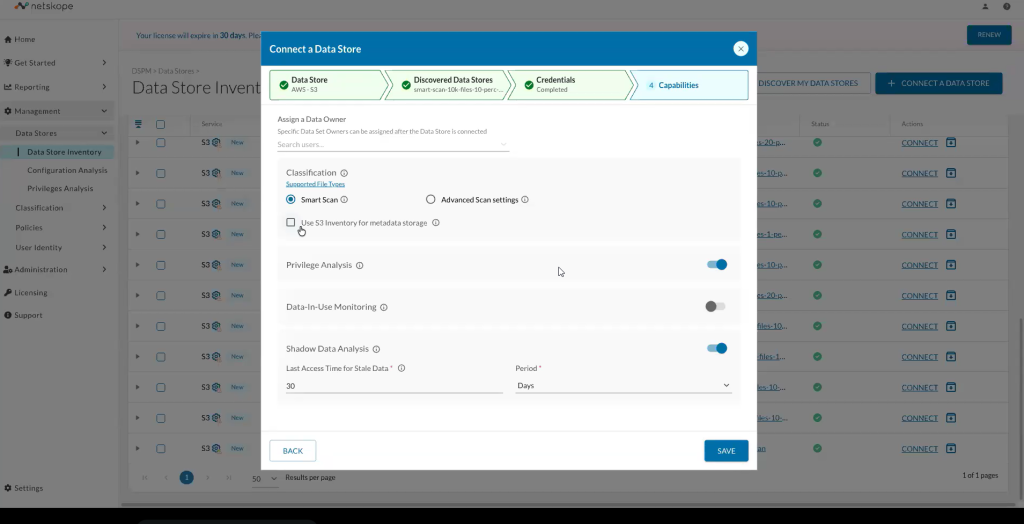Screen dimensions: 1024x524
Task: Toggle the Privilege Analysis switch
Action: [x=716, y=265]
